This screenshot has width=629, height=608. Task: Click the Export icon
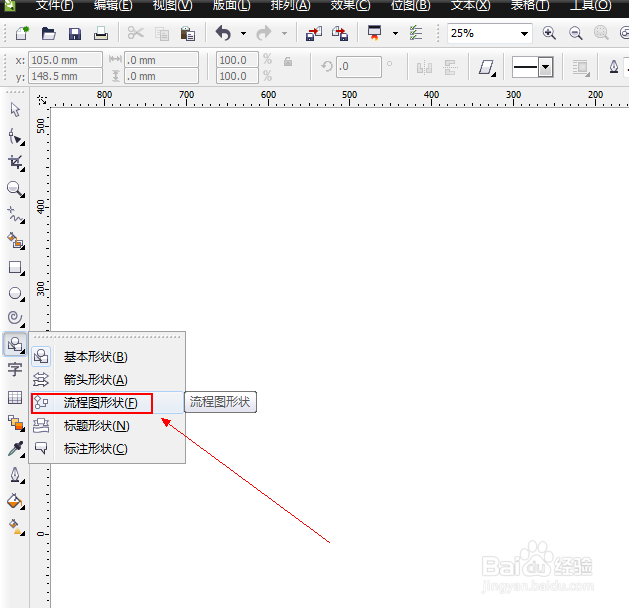coord(340,34)
